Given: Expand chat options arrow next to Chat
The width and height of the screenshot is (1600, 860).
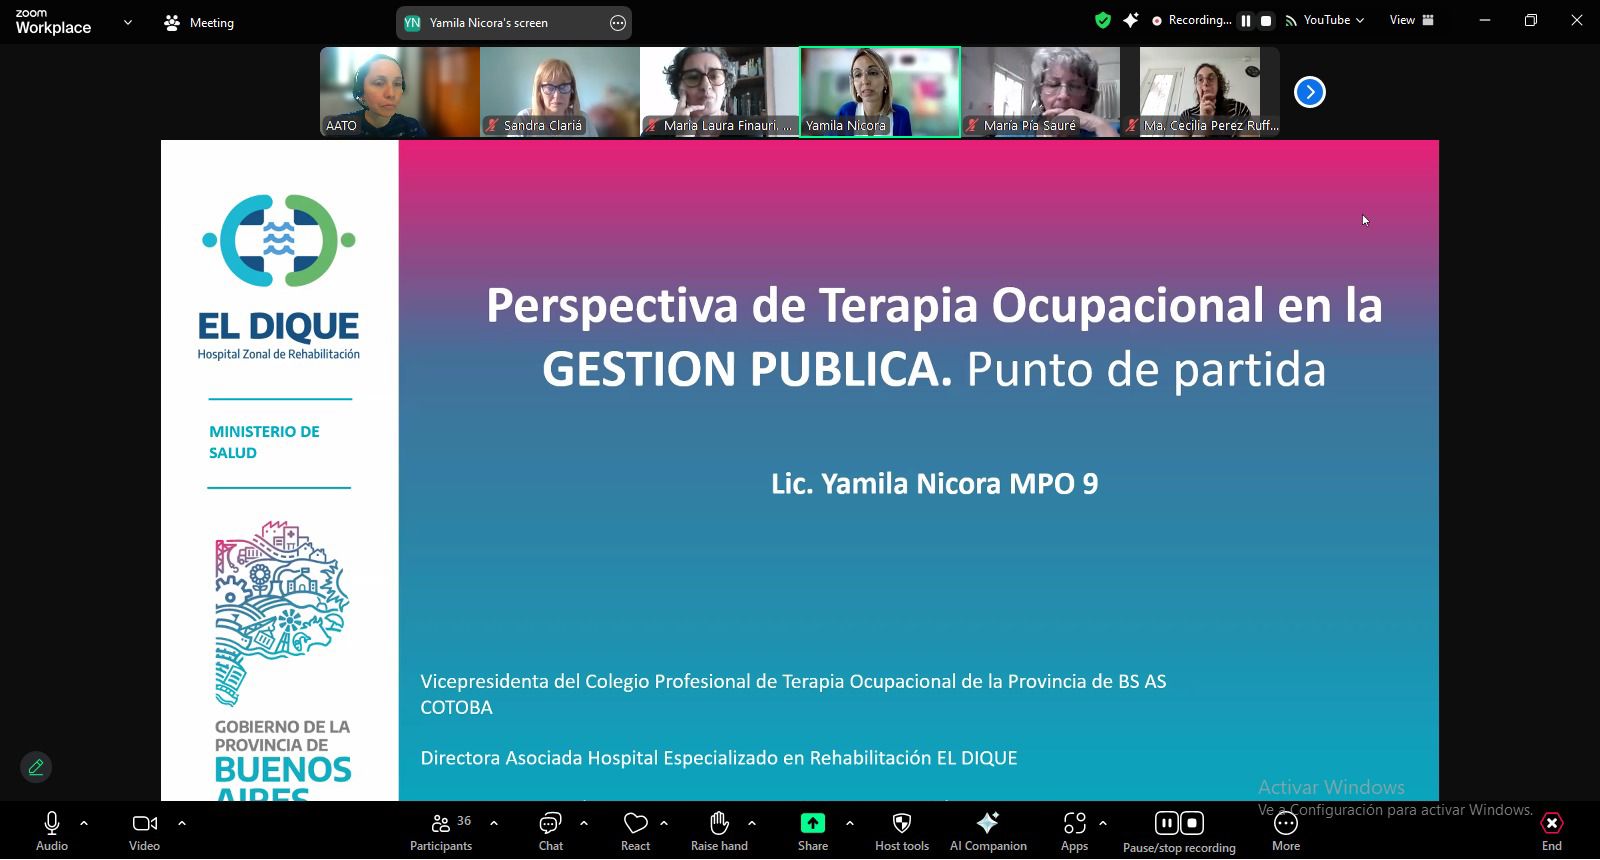Looking at the screenshot, I should click(x=584, y=824).
